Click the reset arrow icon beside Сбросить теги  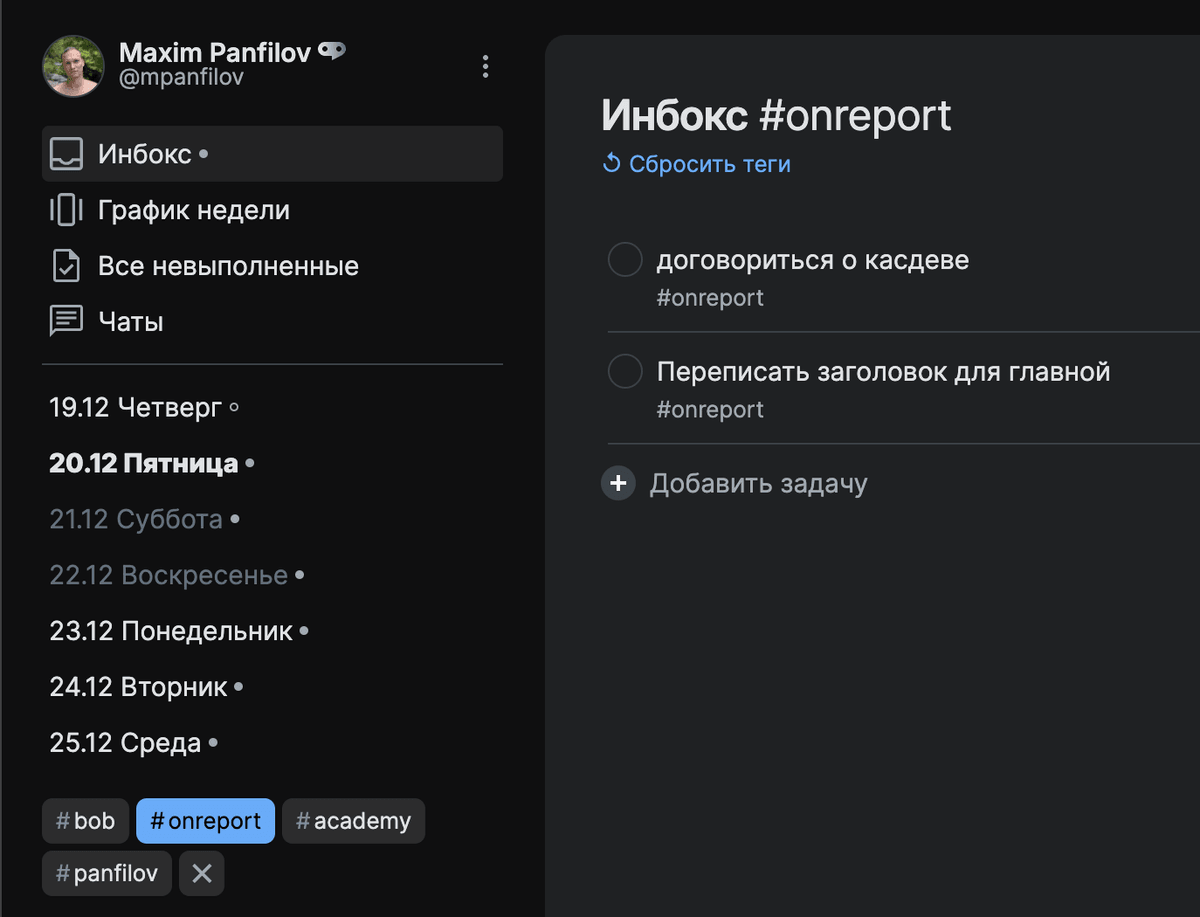610,163
